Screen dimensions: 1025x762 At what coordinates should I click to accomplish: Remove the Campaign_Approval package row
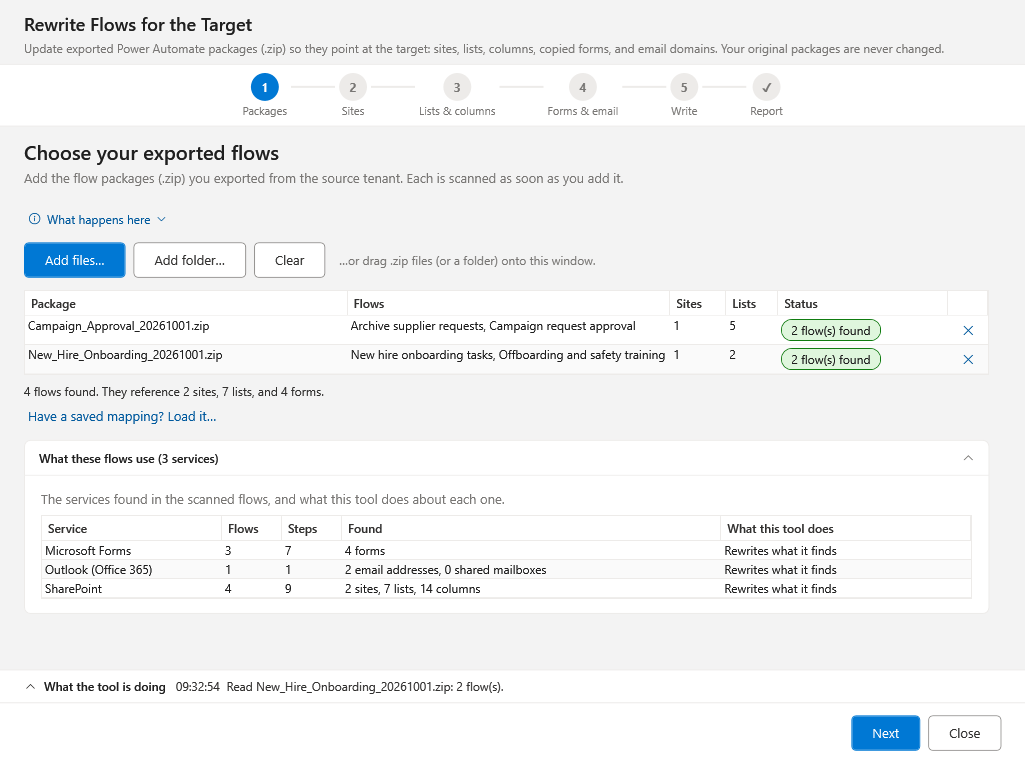(x=968, y=331)
